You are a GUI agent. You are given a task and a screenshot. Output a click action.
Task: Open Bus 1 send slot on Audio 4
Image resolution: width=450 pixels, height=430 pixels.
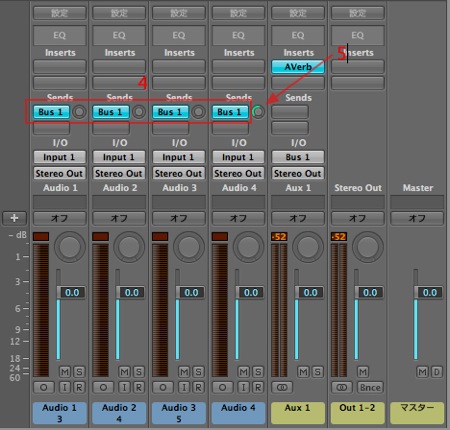pyautogui.click(x=230, y=112)
